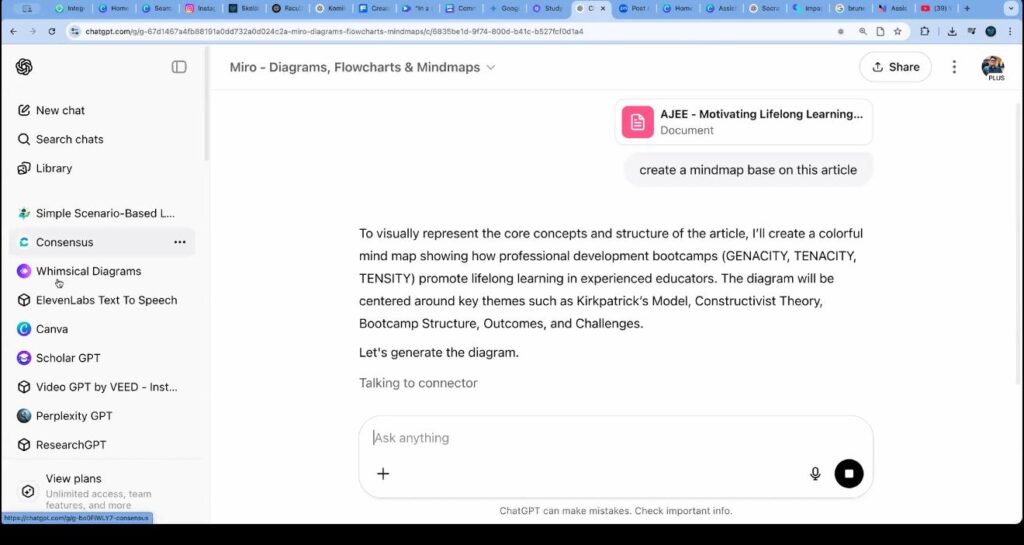The width and height of the screenshot is (1024, 545).
Task: Expand the Miro GPT title dropdown
Action: pyautogui.click(x=362, y=67)
